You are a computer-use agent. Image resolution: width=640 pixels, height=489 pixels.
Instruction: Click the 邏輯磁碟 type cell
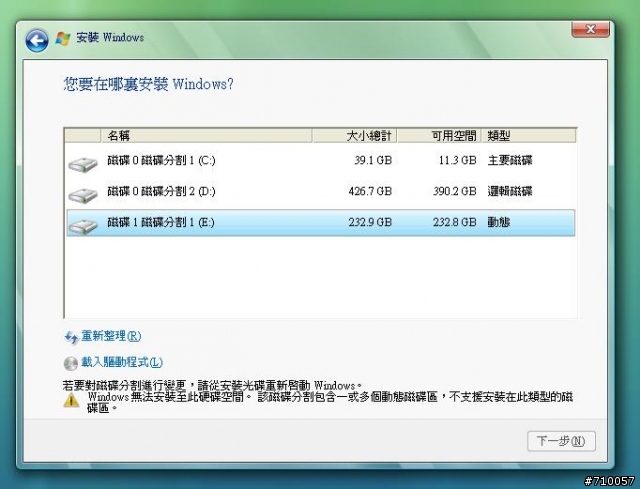click(510, 191)
